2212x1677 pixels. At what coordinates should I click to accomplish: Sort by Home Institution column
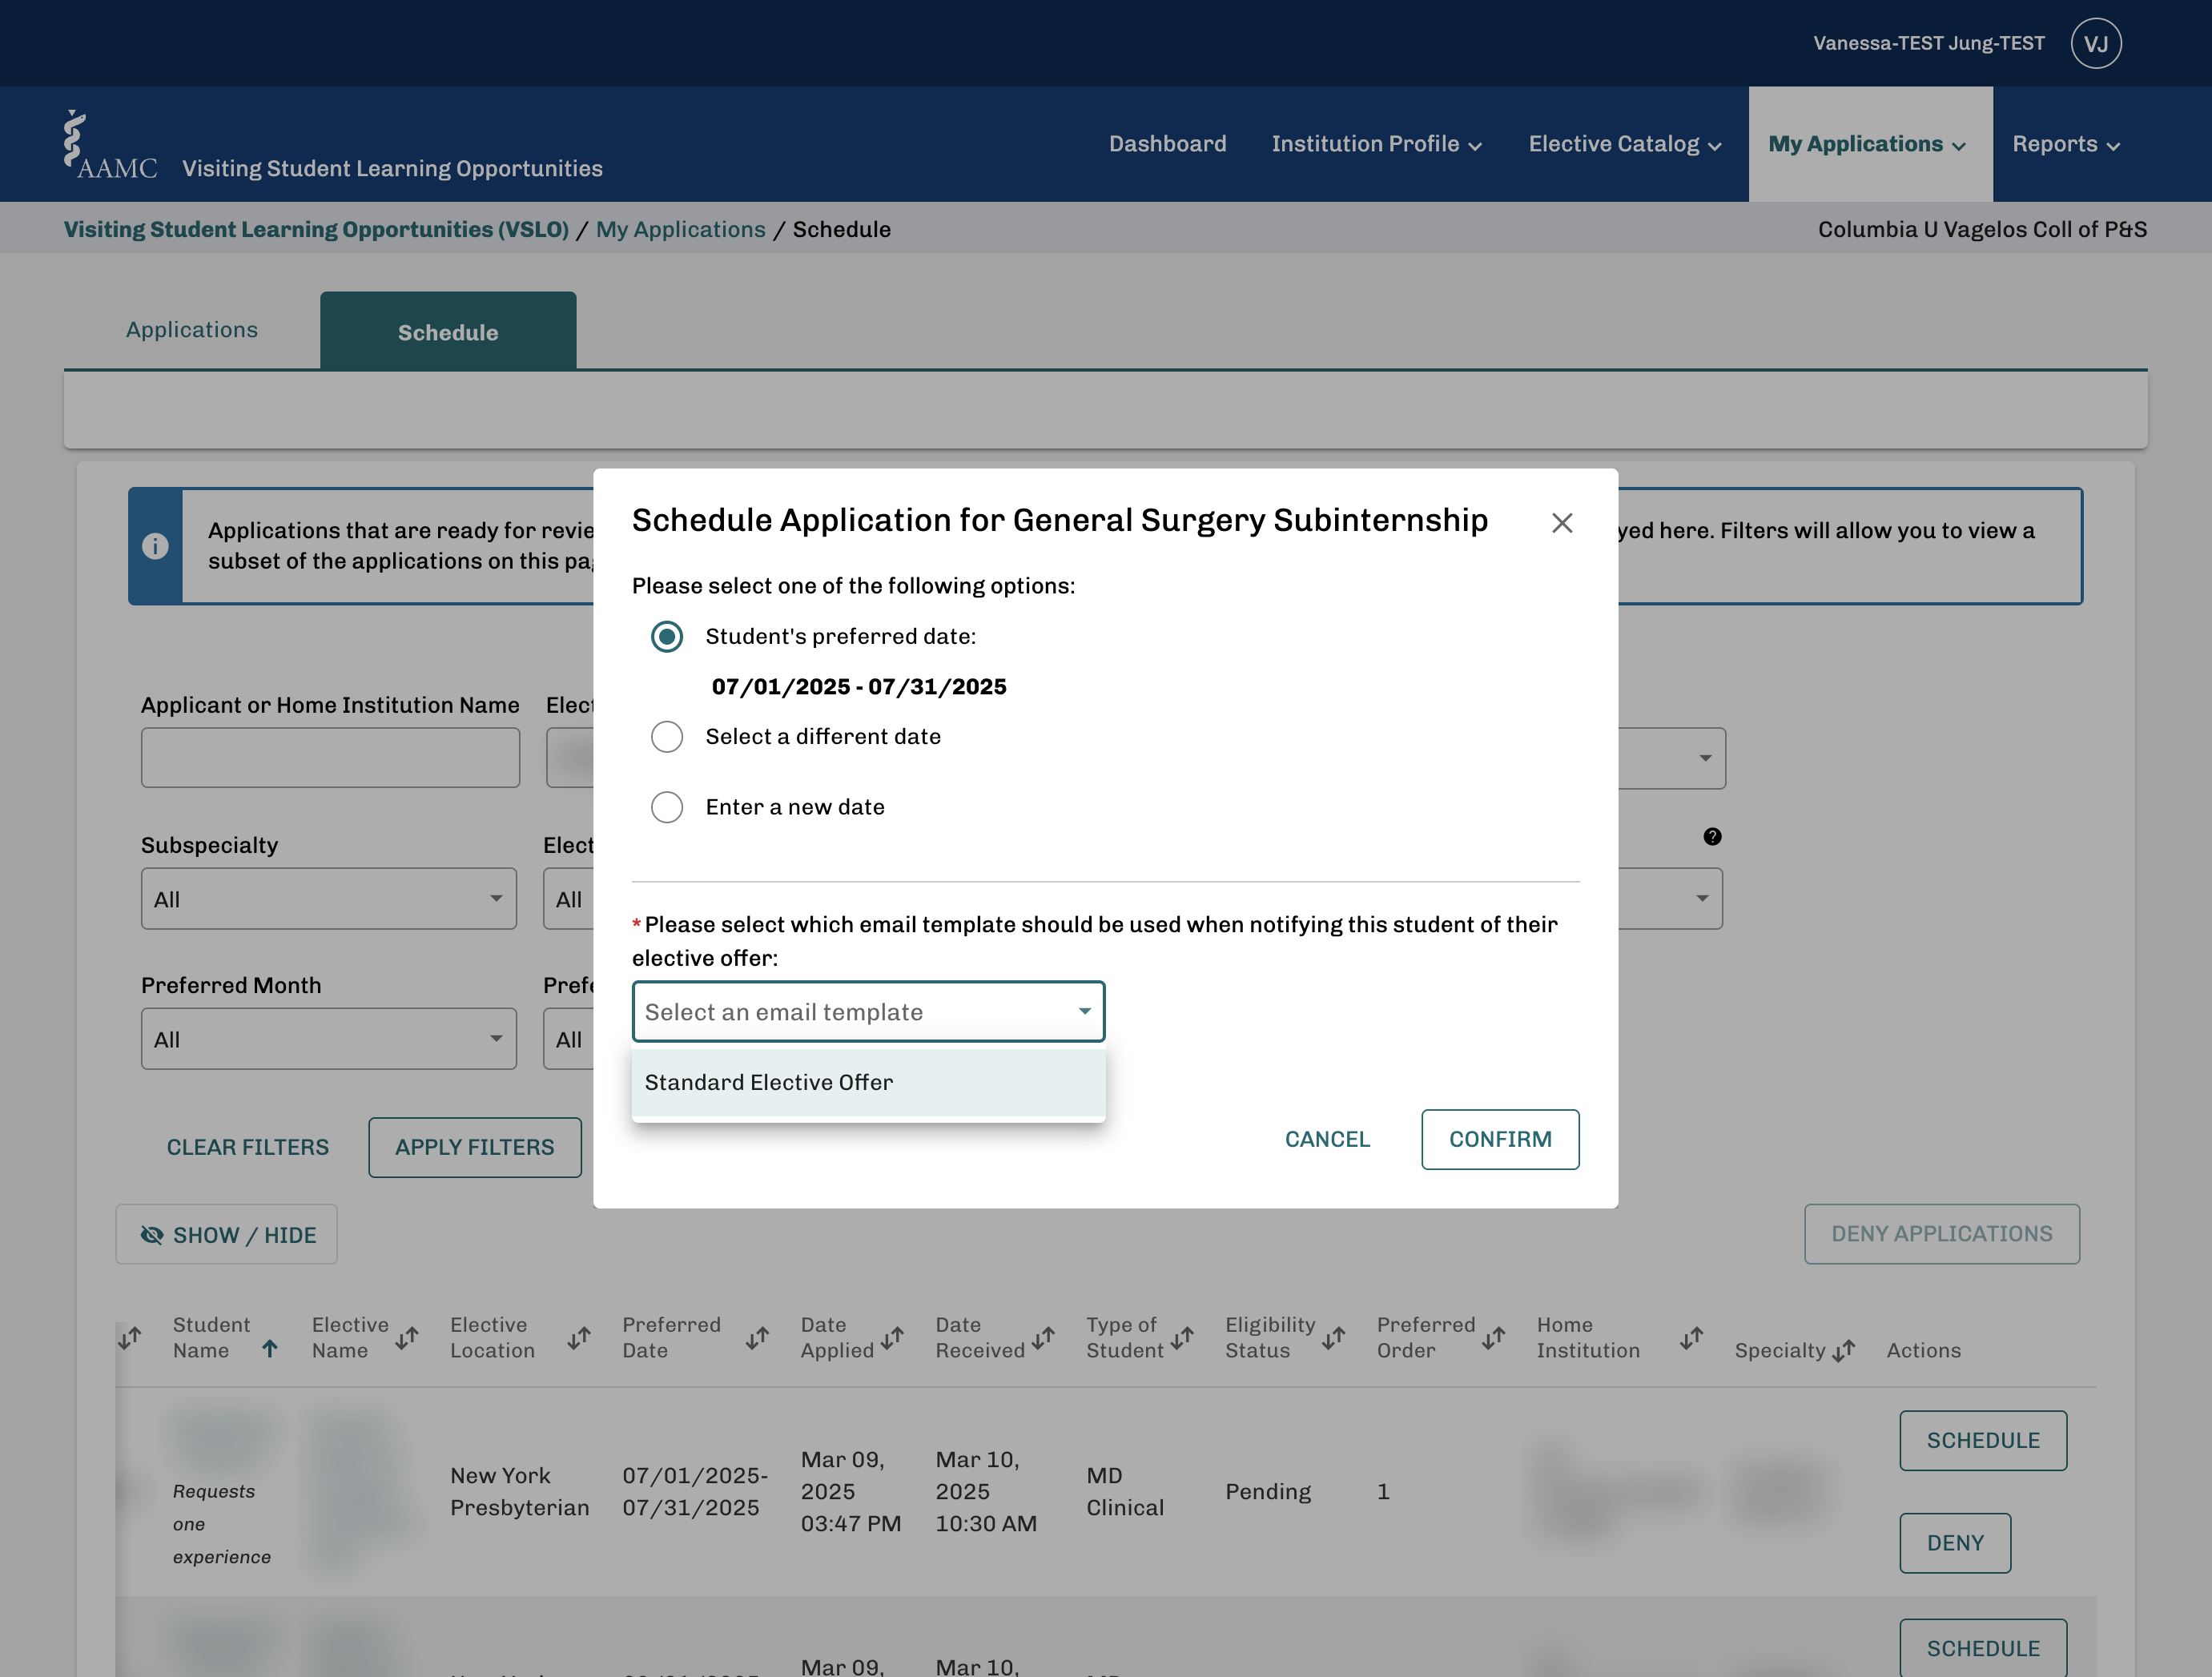coord(1691,1337)
